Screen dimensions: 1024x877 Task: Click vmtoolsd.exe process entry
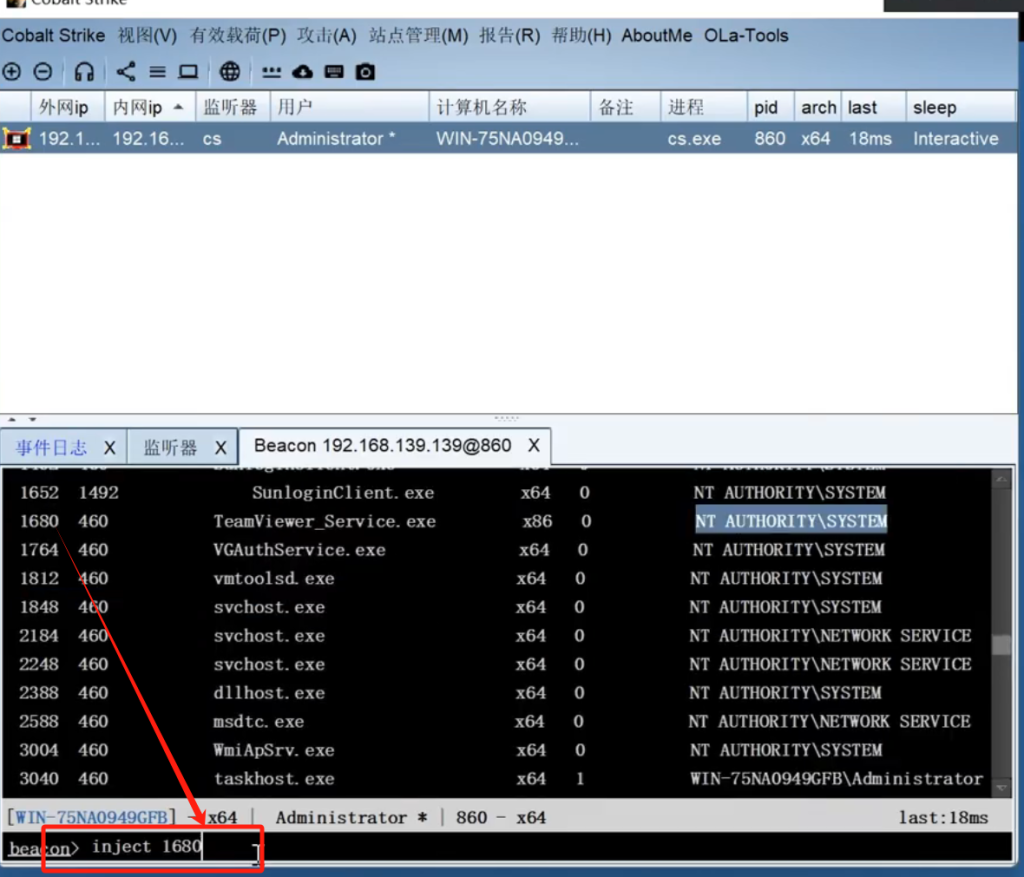[x=274, y=579]
